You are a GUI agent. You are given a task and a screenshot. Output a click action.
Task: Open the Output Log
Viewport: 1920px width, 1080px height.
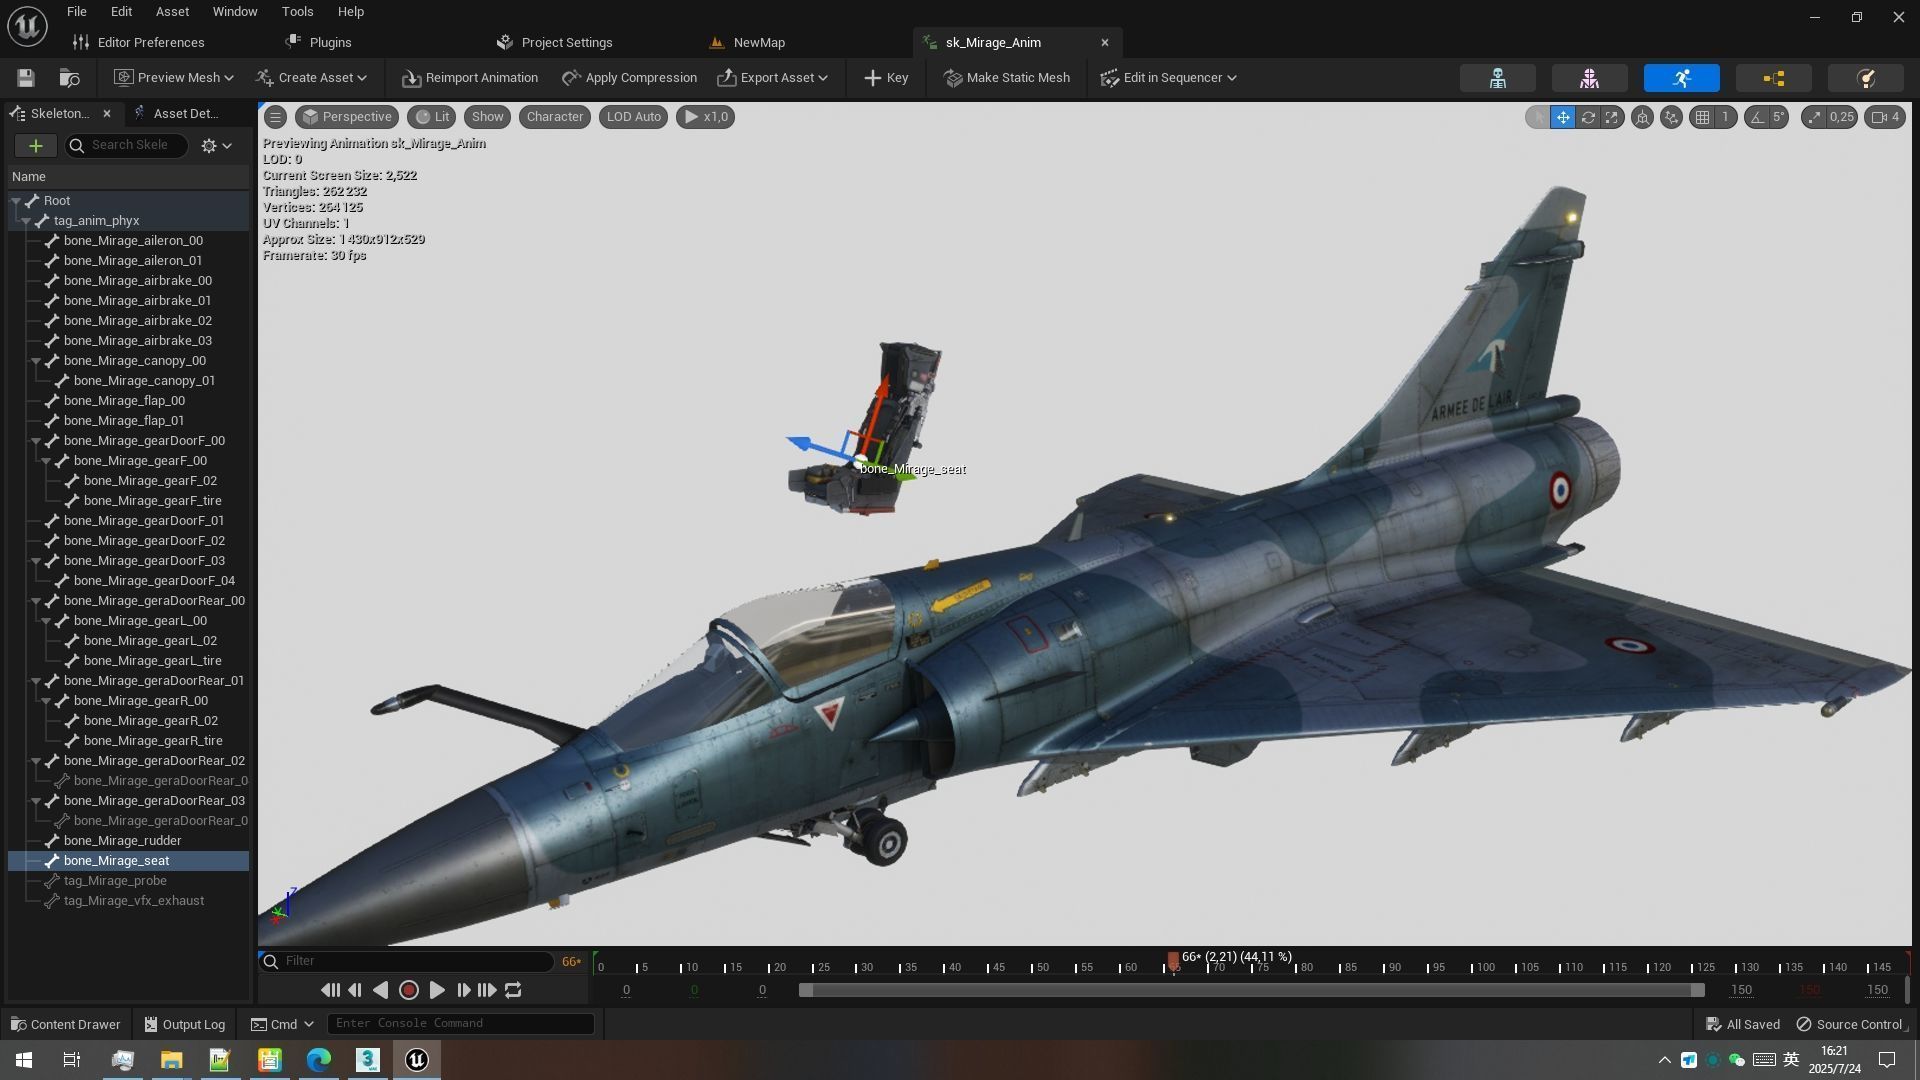pos(185,1024)
